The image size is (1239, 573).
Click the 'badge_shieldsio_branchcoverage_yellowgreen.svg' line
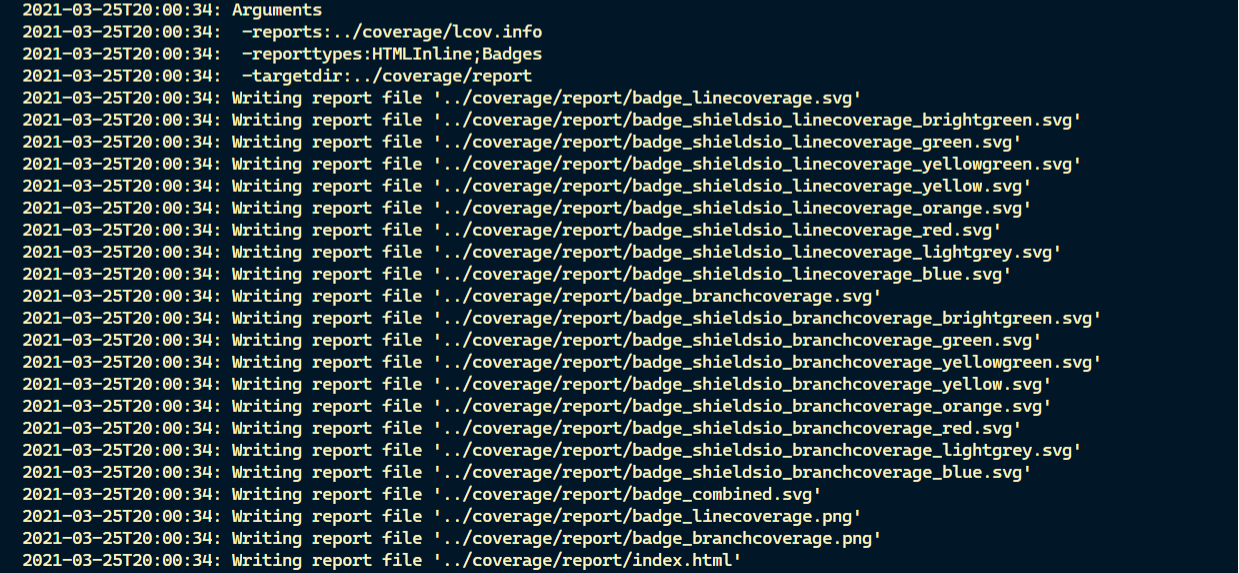(562, 362)
